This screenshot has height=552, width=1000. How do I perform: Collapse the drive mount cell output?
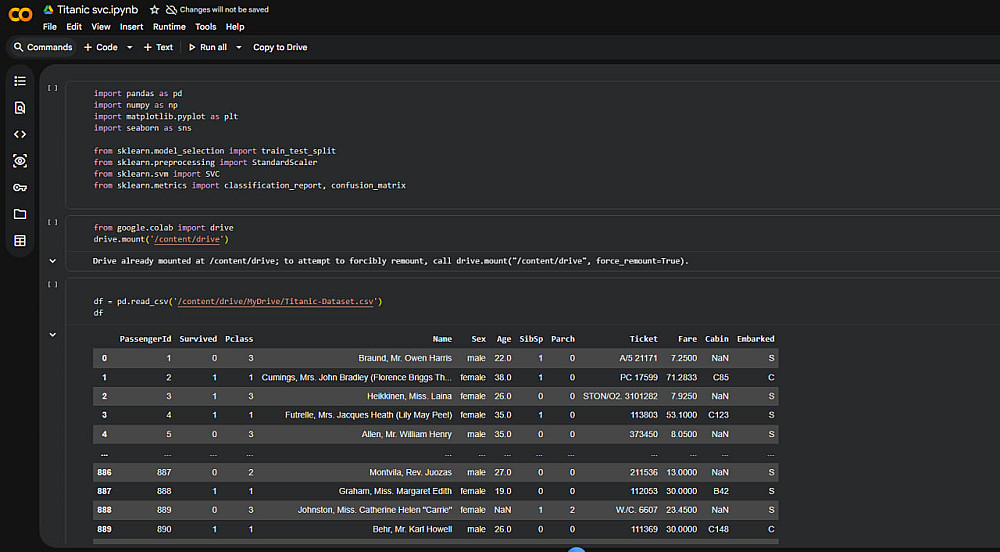(53, 260)
